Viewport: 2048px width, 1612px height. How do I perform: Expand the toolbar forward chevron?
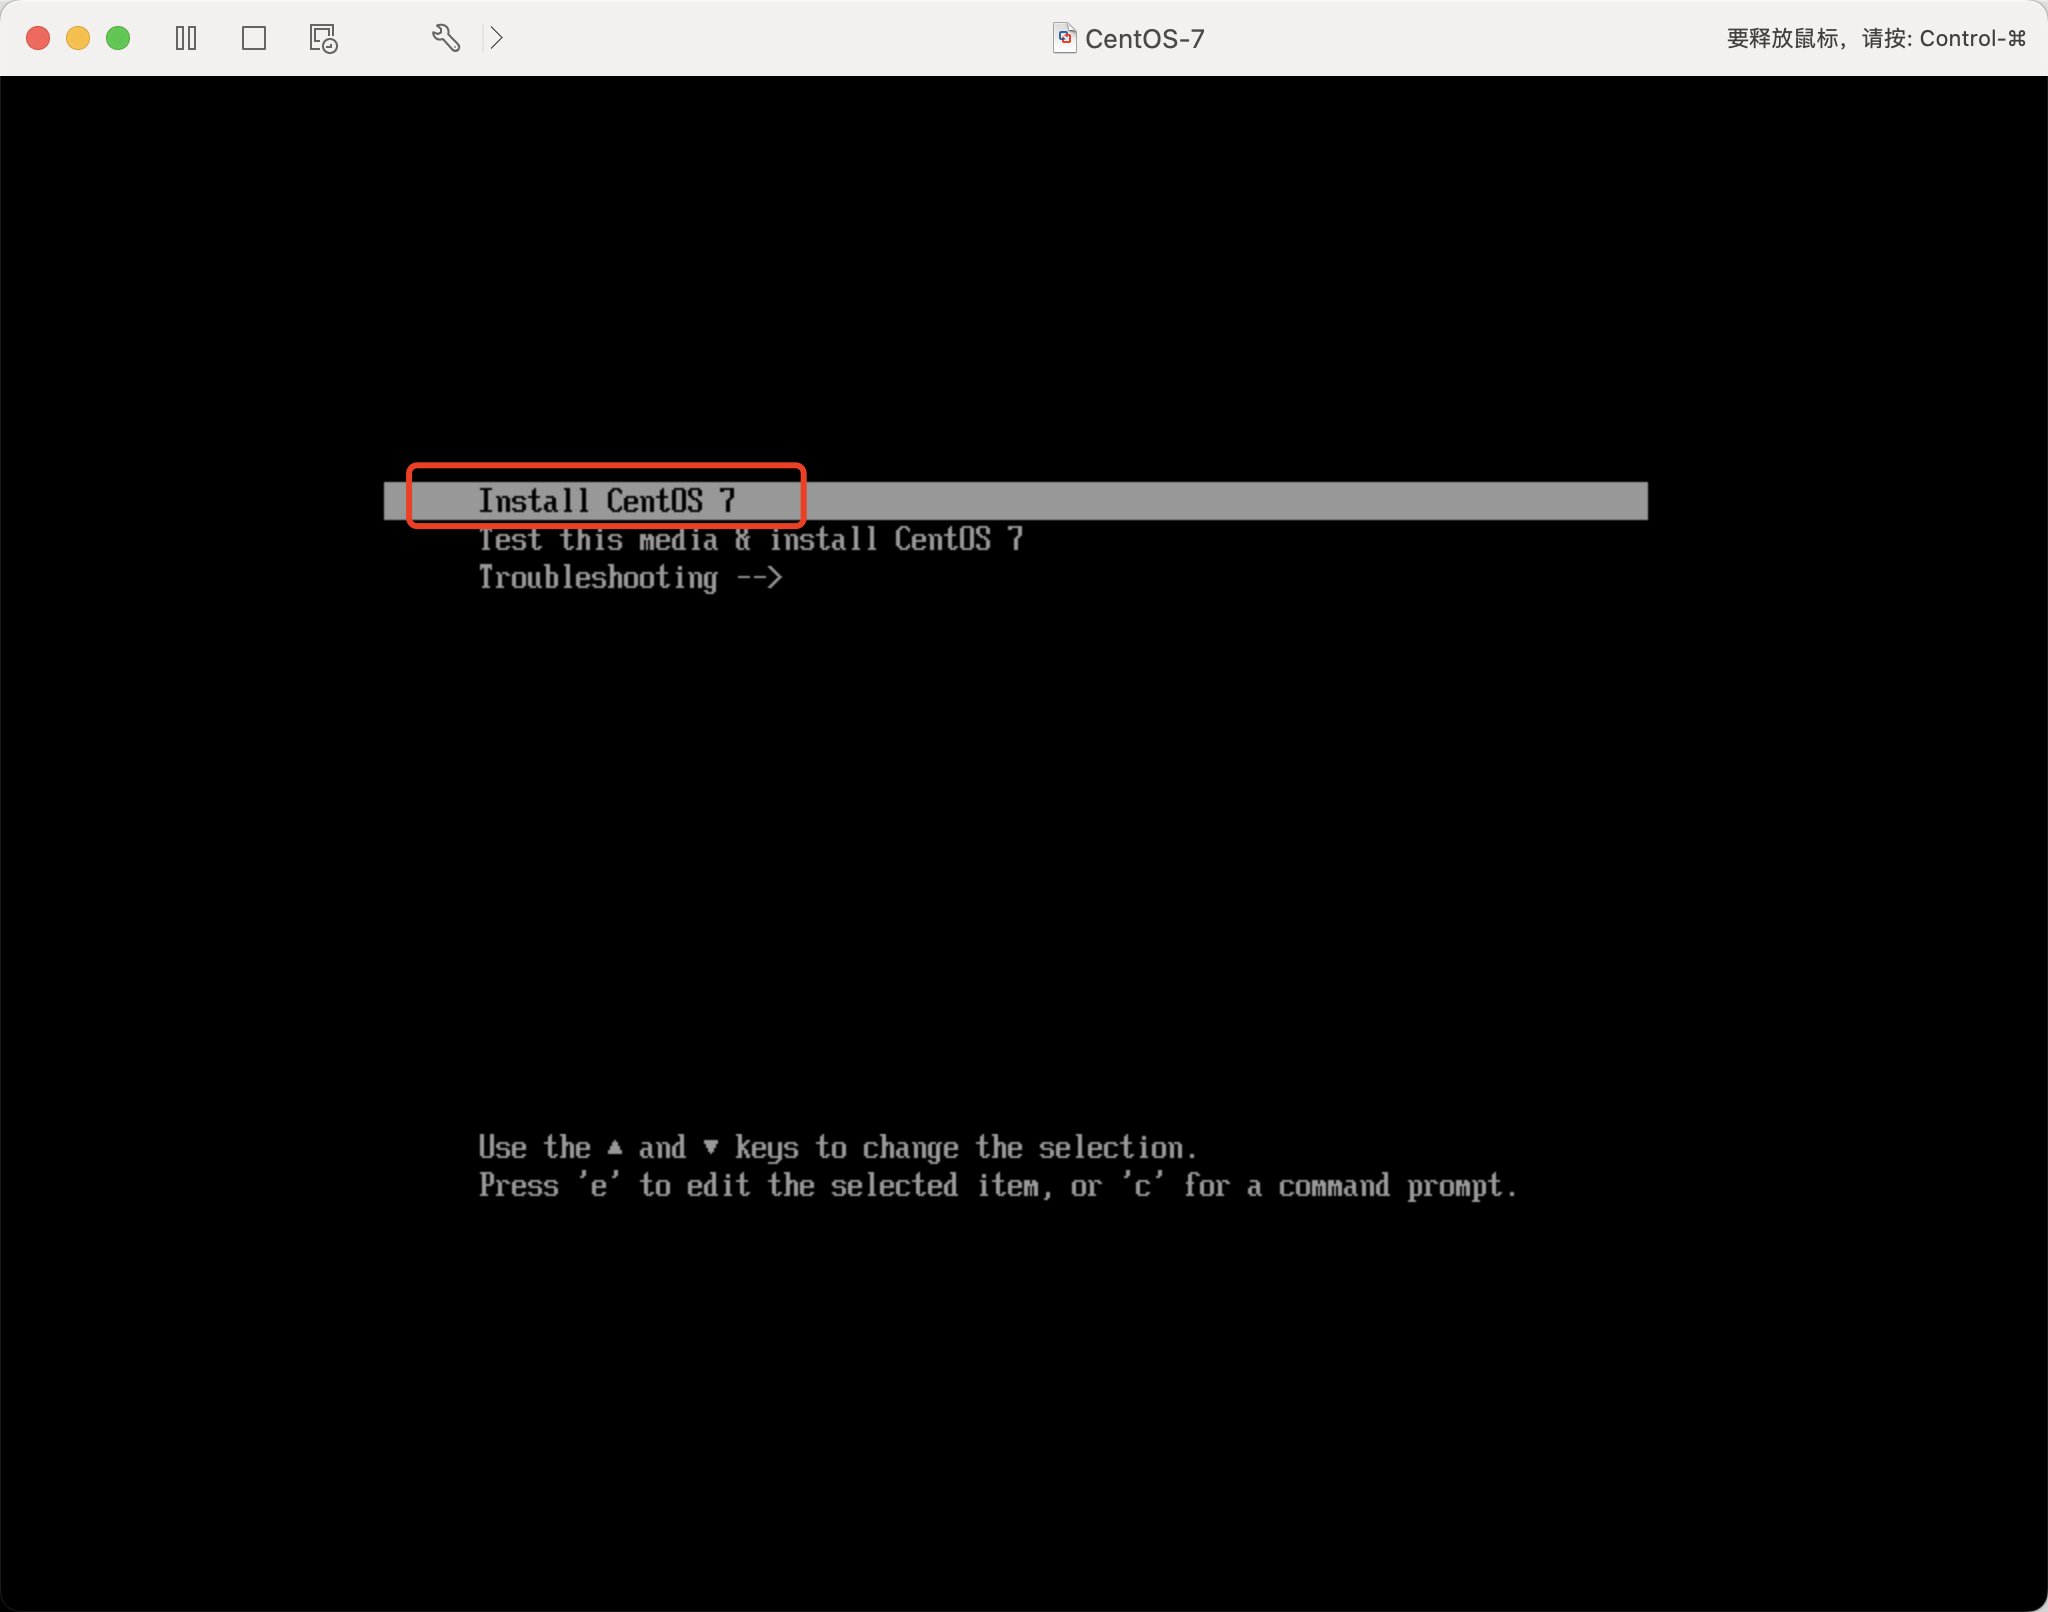tap(496, 38)
